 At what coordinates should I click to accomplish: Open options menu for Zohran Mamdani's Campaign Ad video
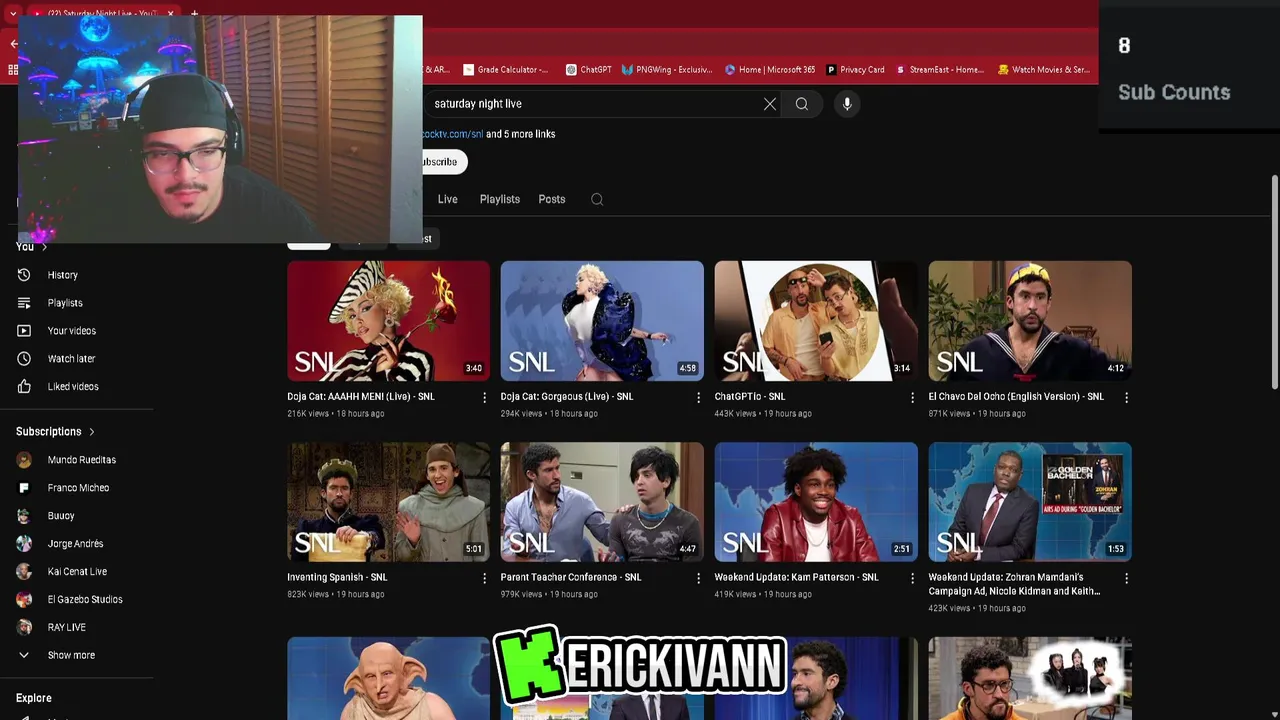point(1126,578)
